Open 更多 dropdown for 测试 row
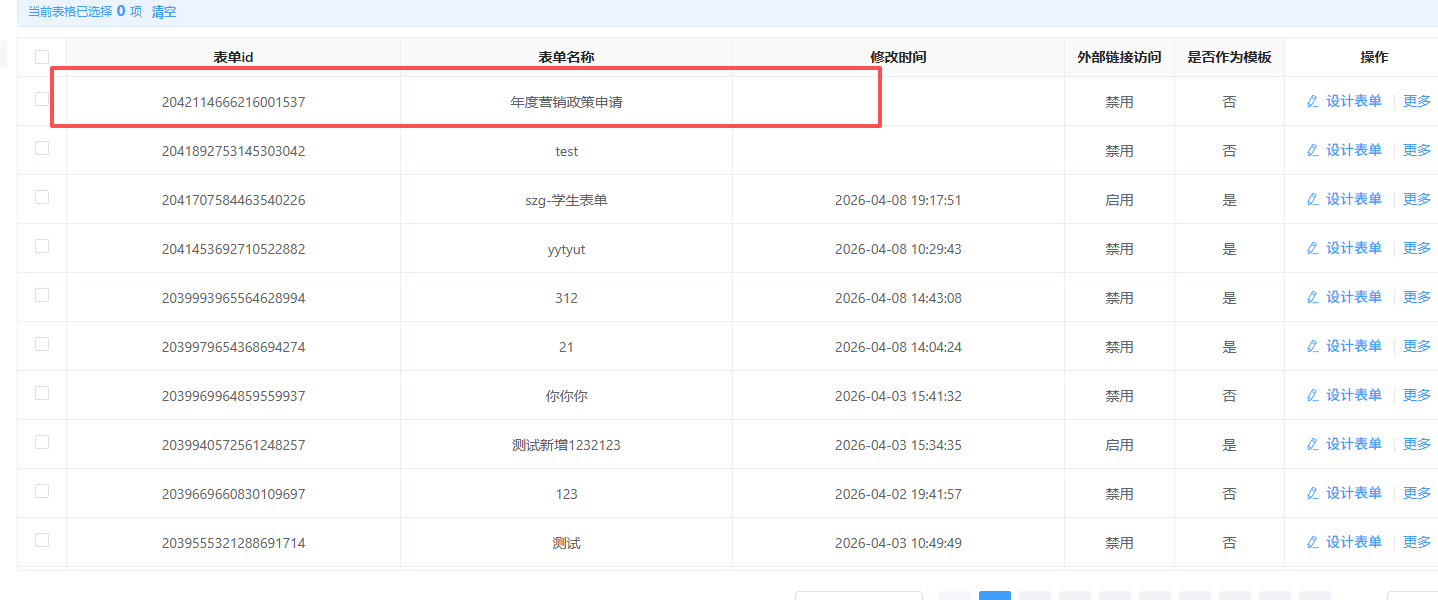 (1417, 542)
